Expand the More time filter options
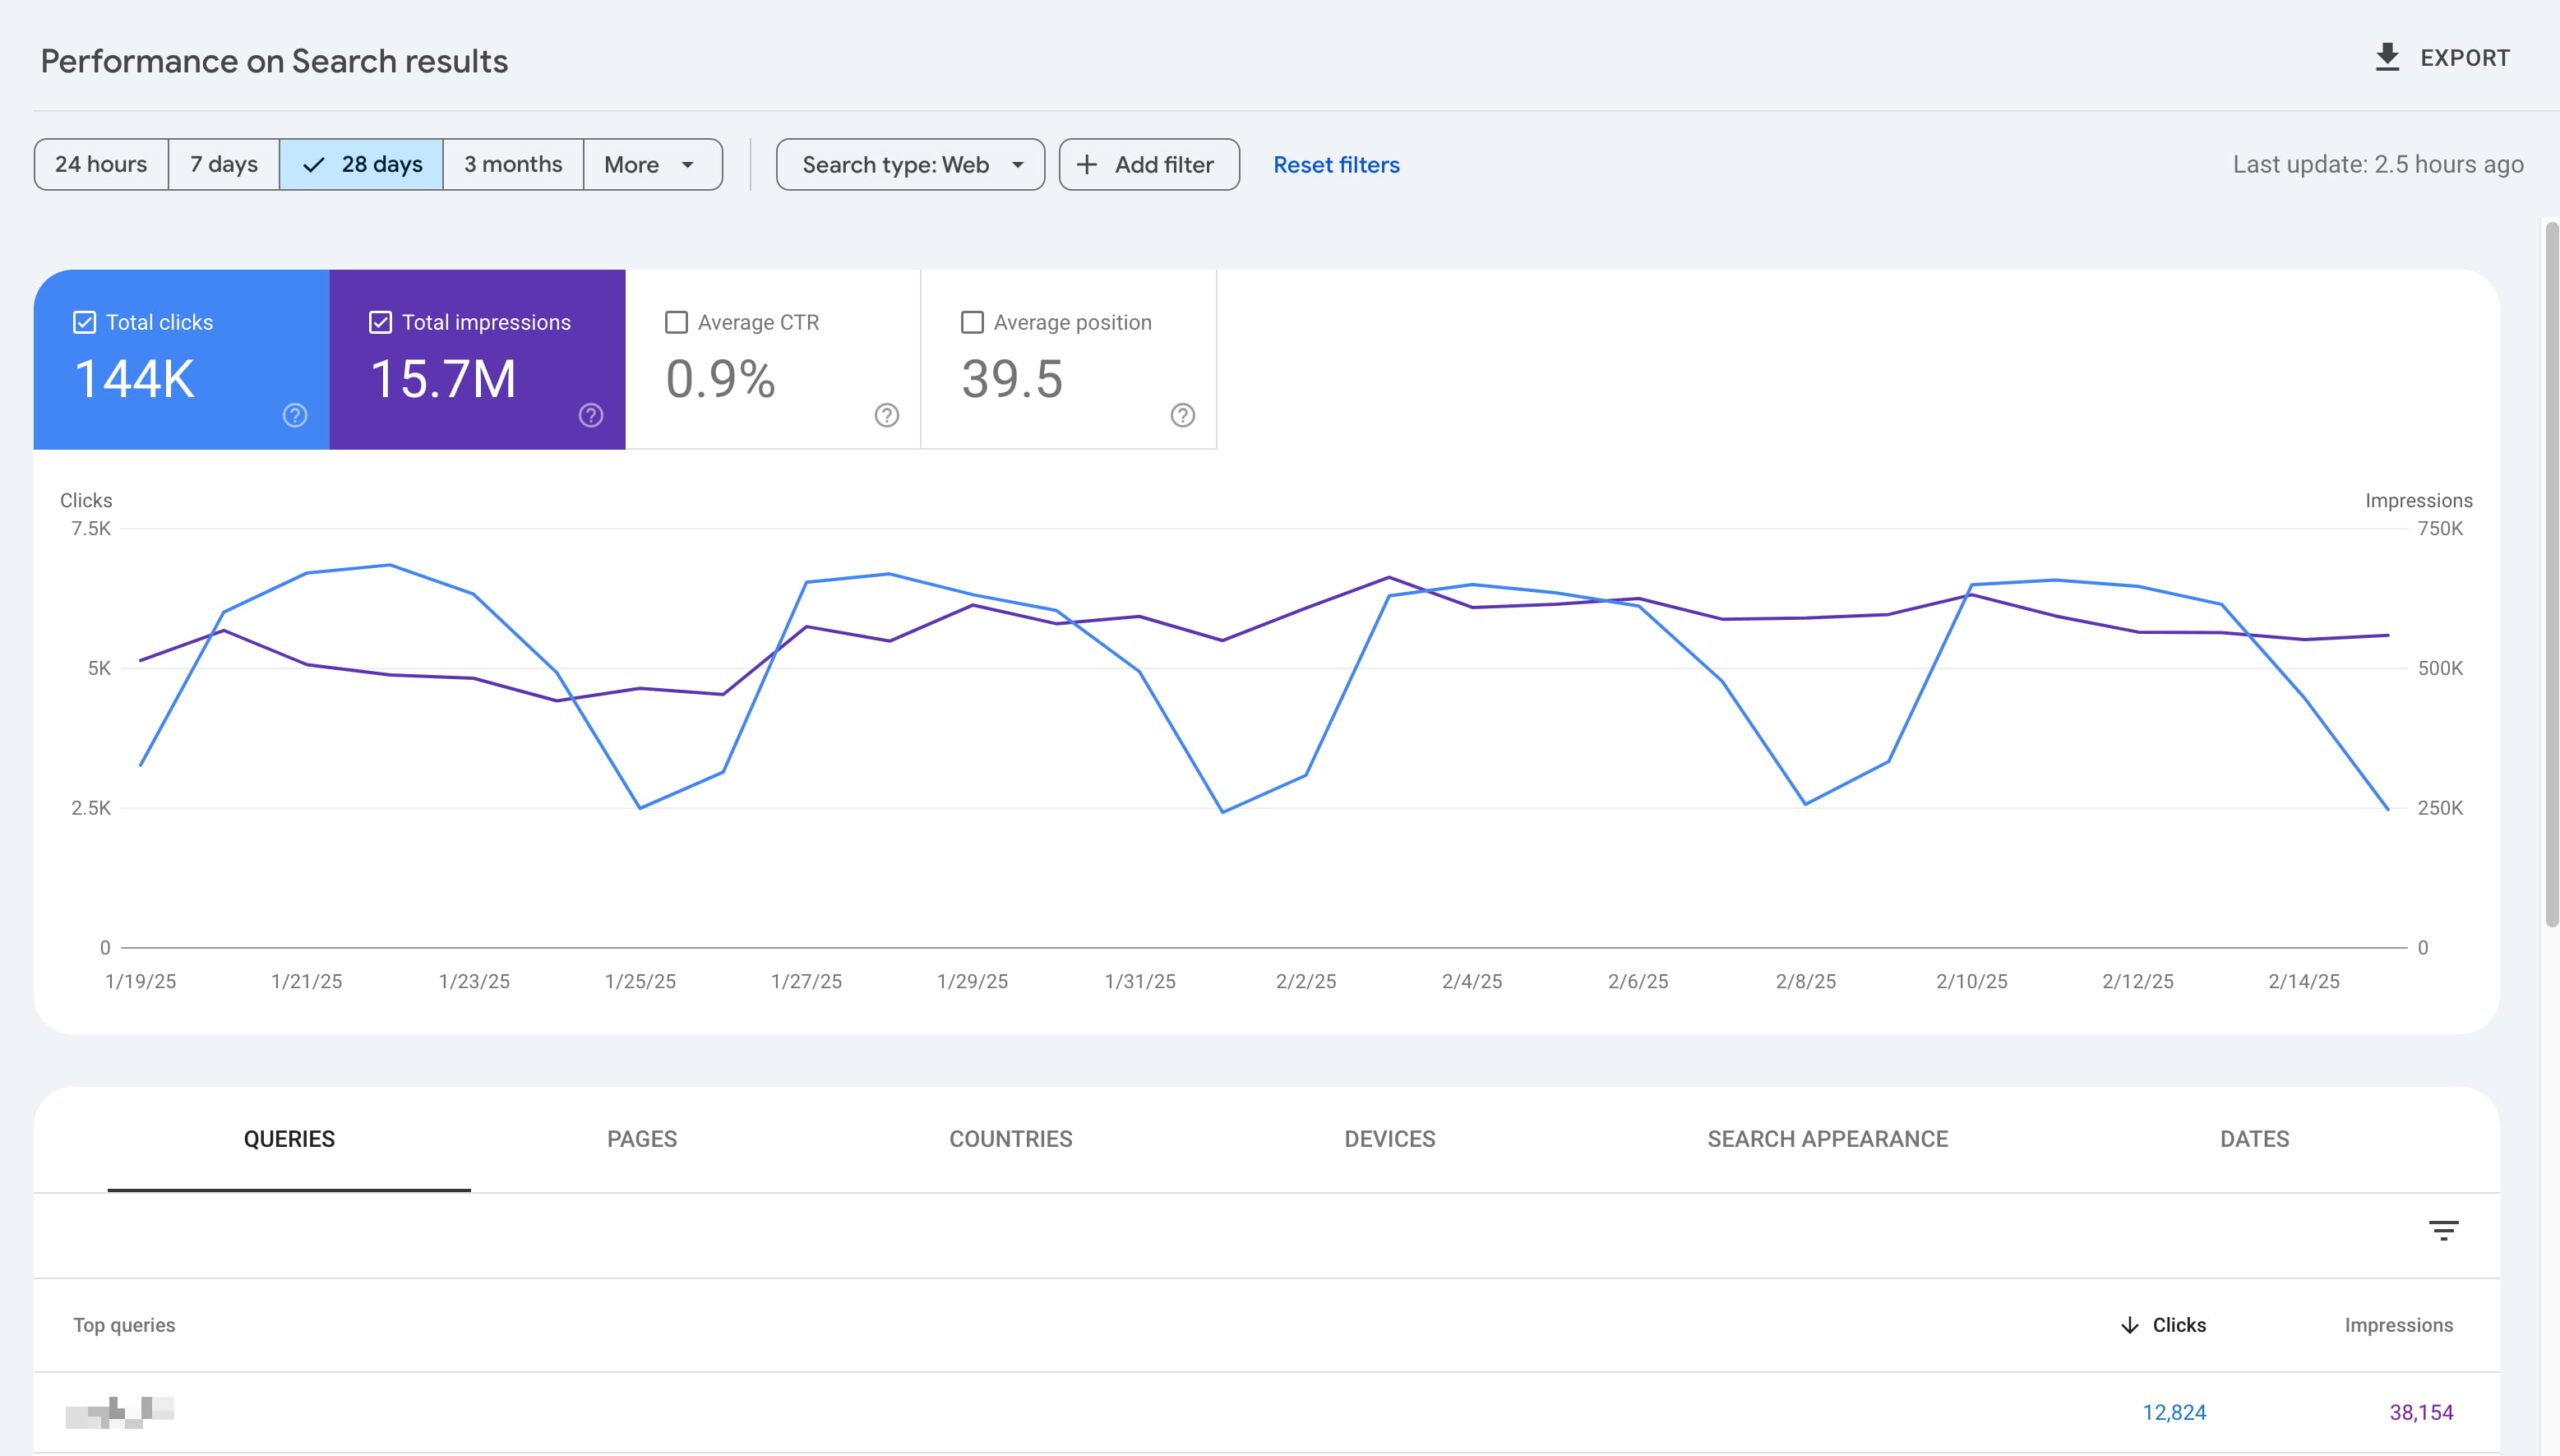2560x1456 pixels. (651, 162)
